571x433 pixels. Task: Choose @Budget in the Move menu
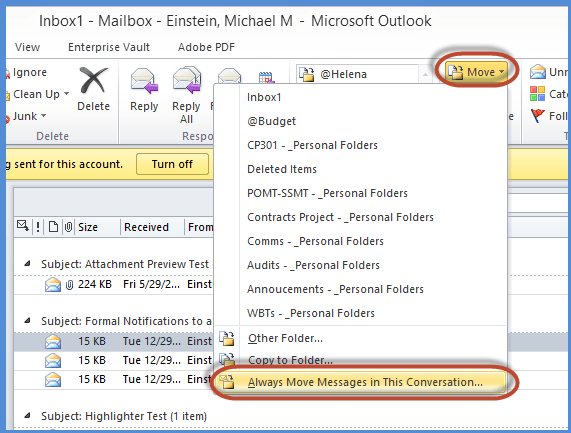[361, 121]
